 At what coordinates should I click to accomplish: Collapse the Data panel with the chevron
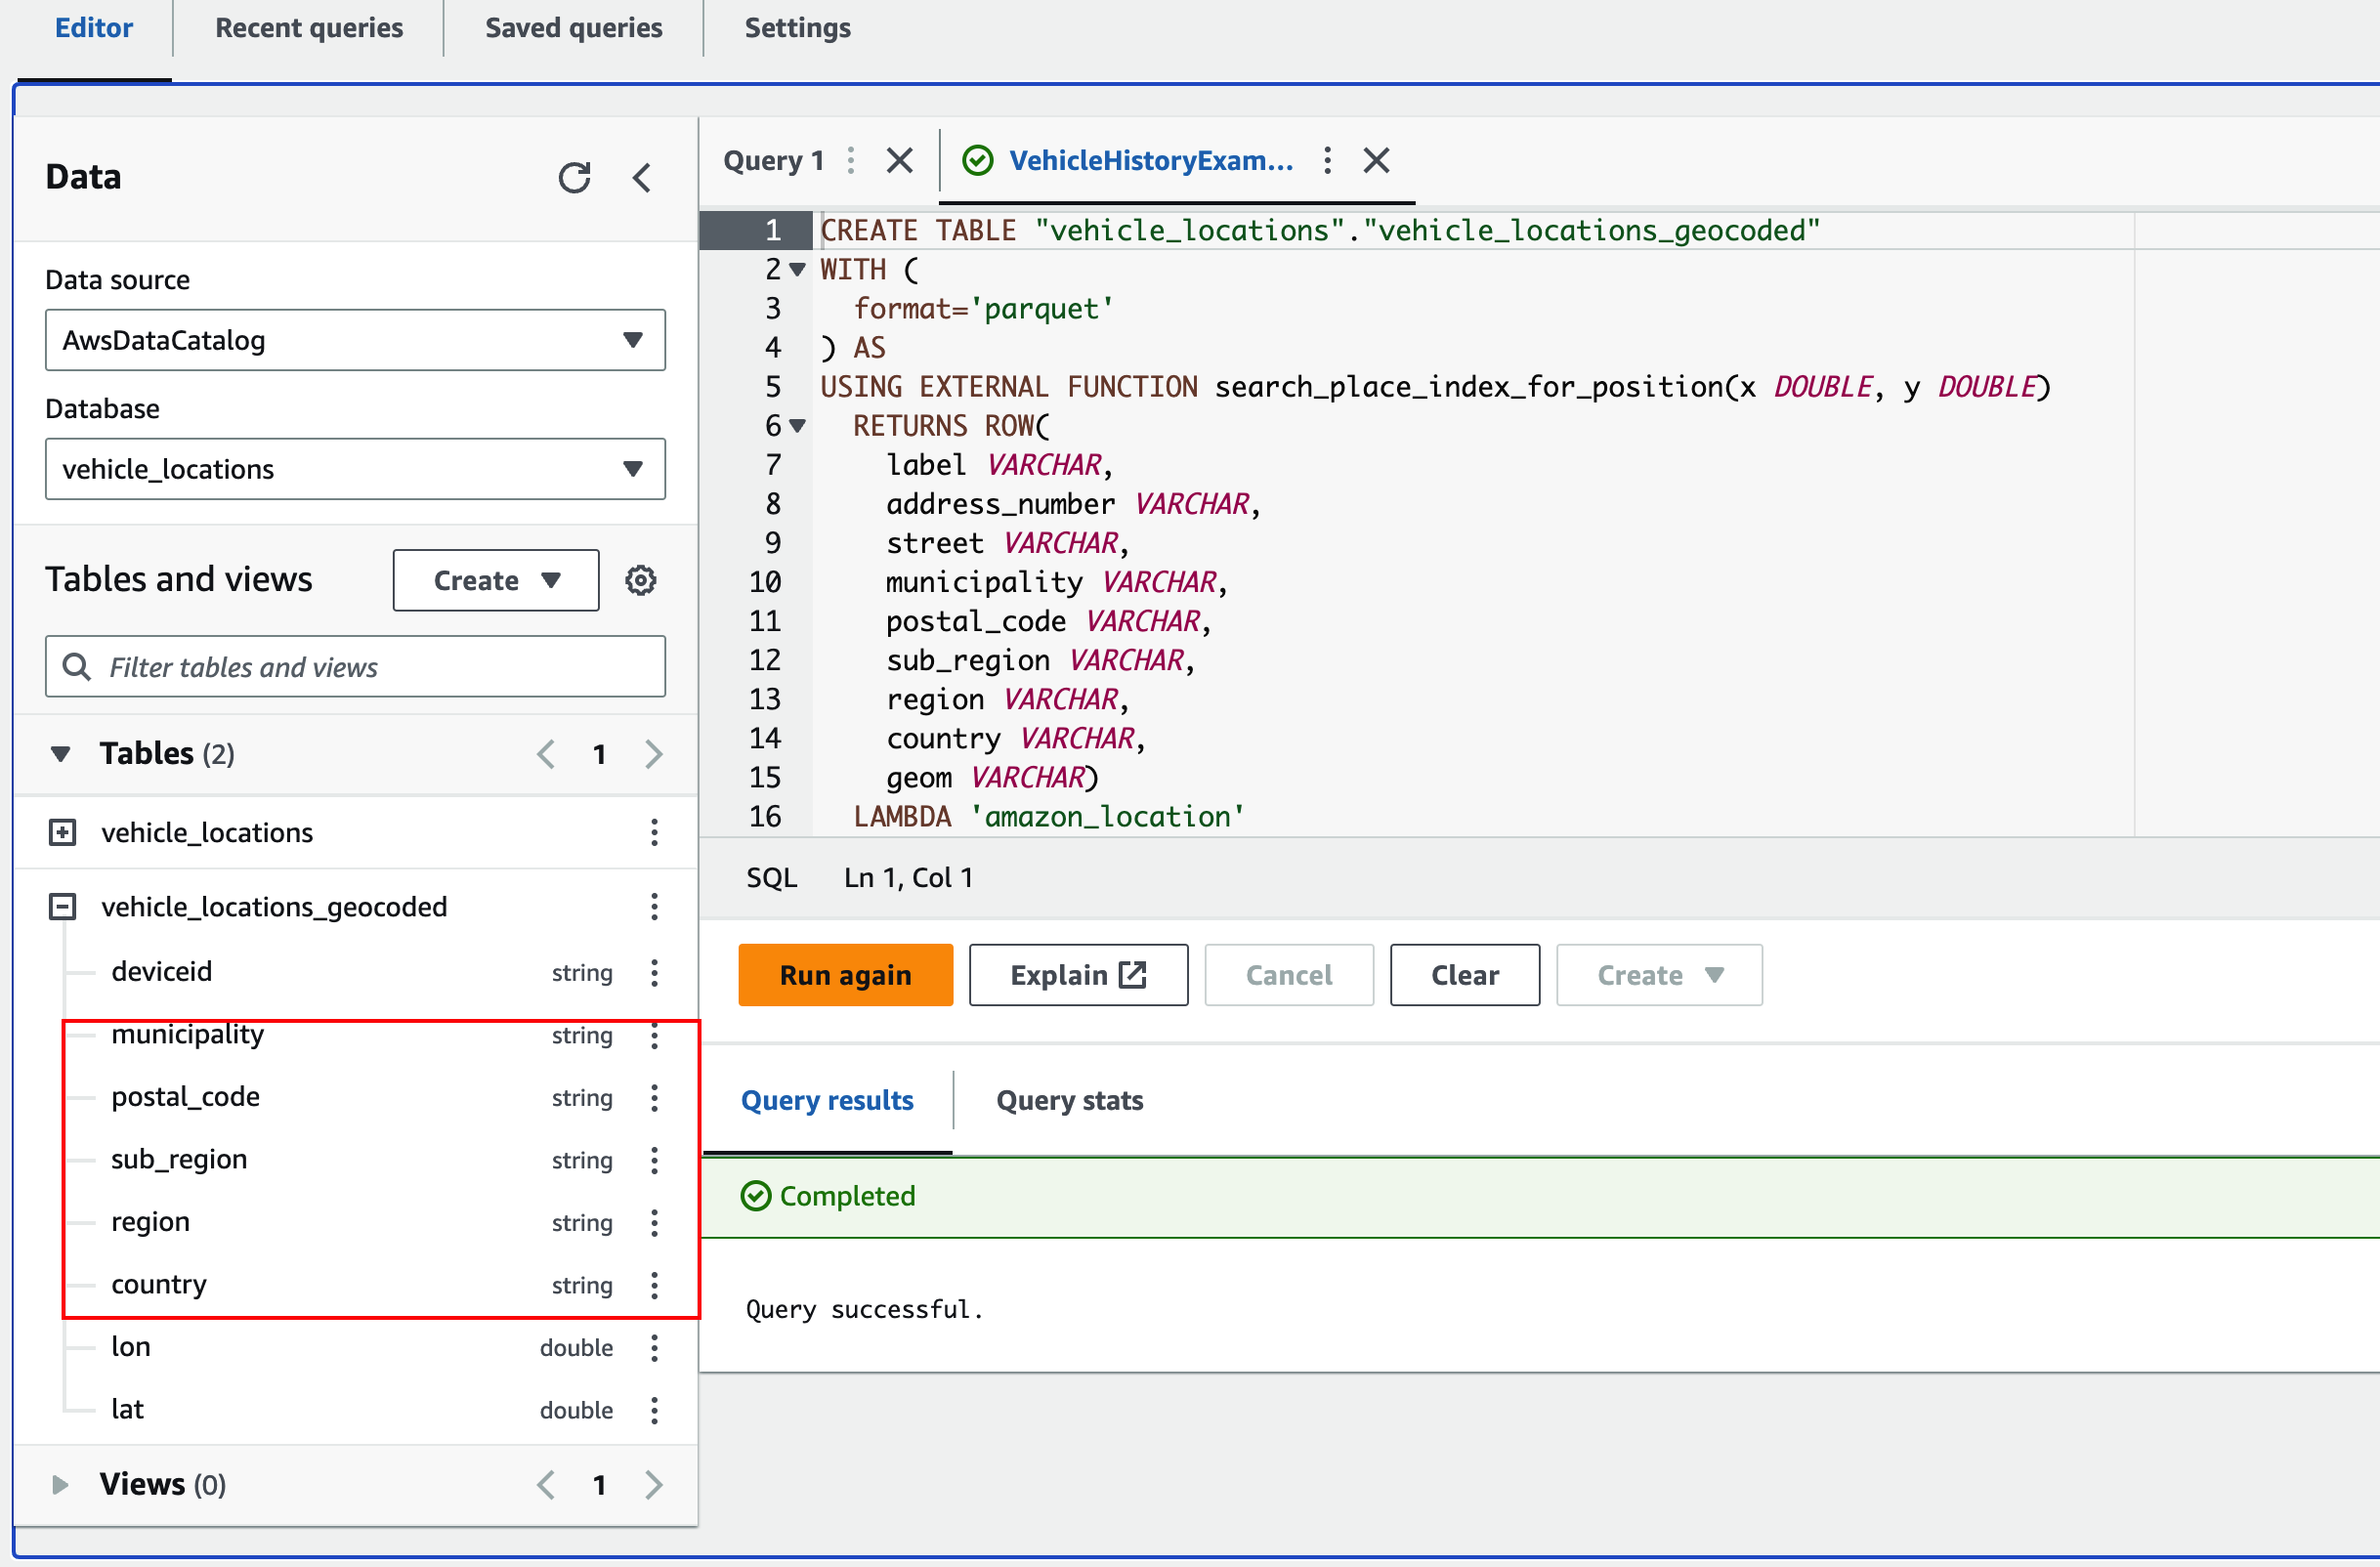(643, 178)
